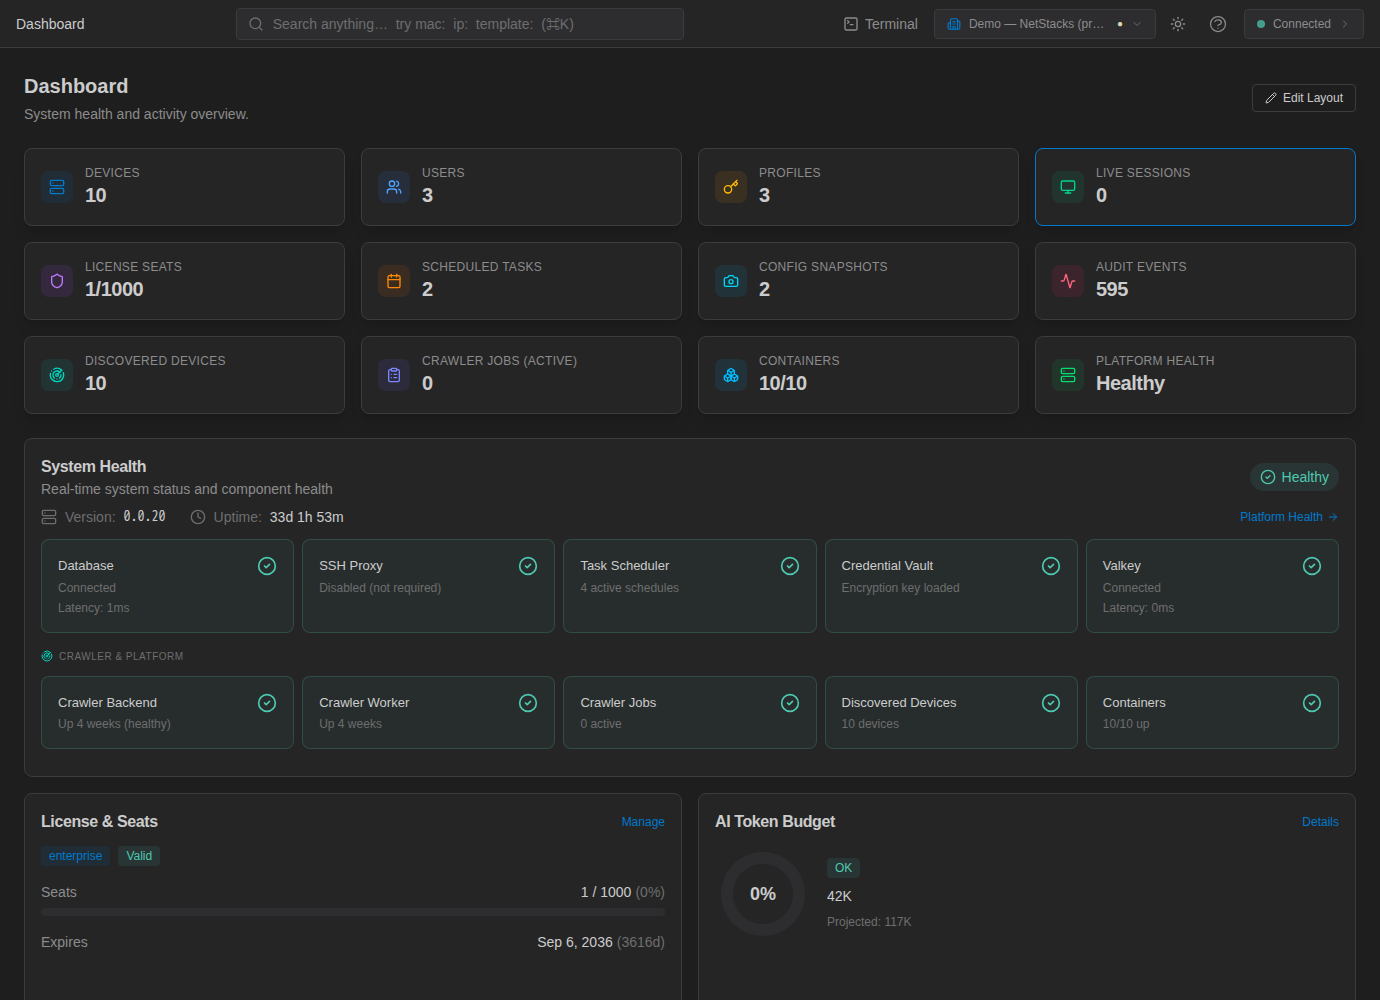Click the Valkey status check icon
This screenshot has width=1380, height=1000.
1312,566
